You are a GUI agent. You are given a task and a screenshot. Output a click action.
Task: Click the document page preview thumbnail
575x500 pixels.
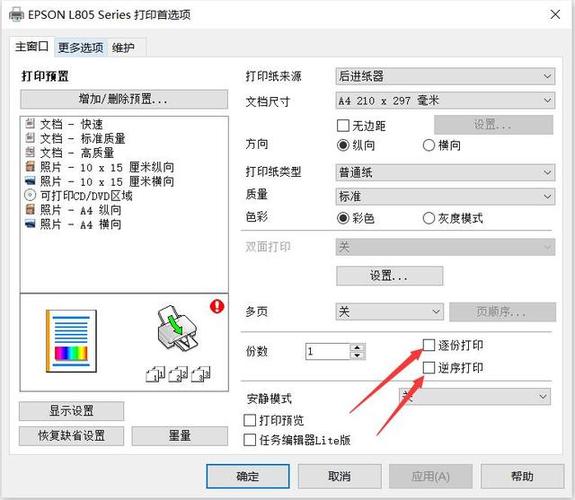[x=71, y=341]
